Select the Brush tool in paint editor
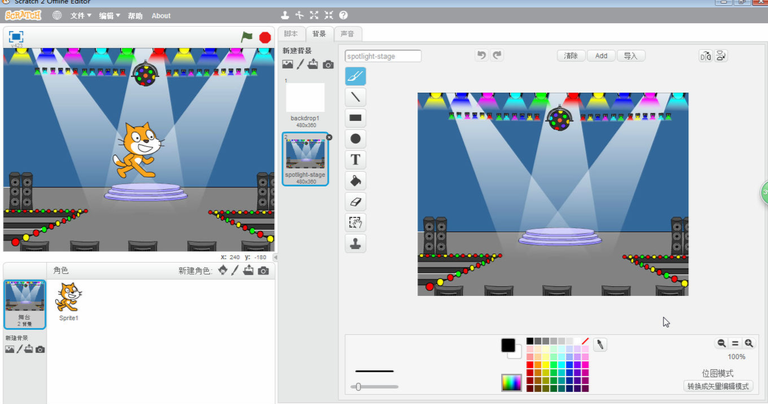 (x=356, y=76)
